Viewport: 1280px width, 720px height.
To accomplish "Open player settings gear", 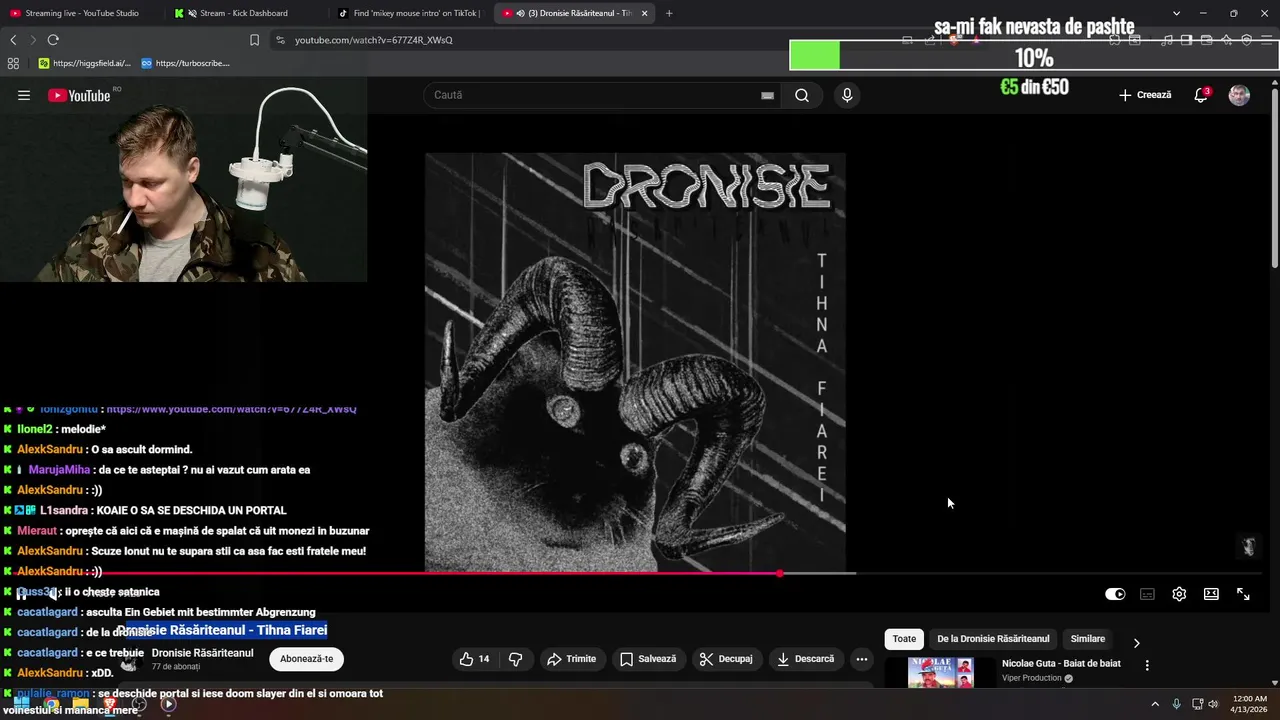I will tap(1179, 594).
